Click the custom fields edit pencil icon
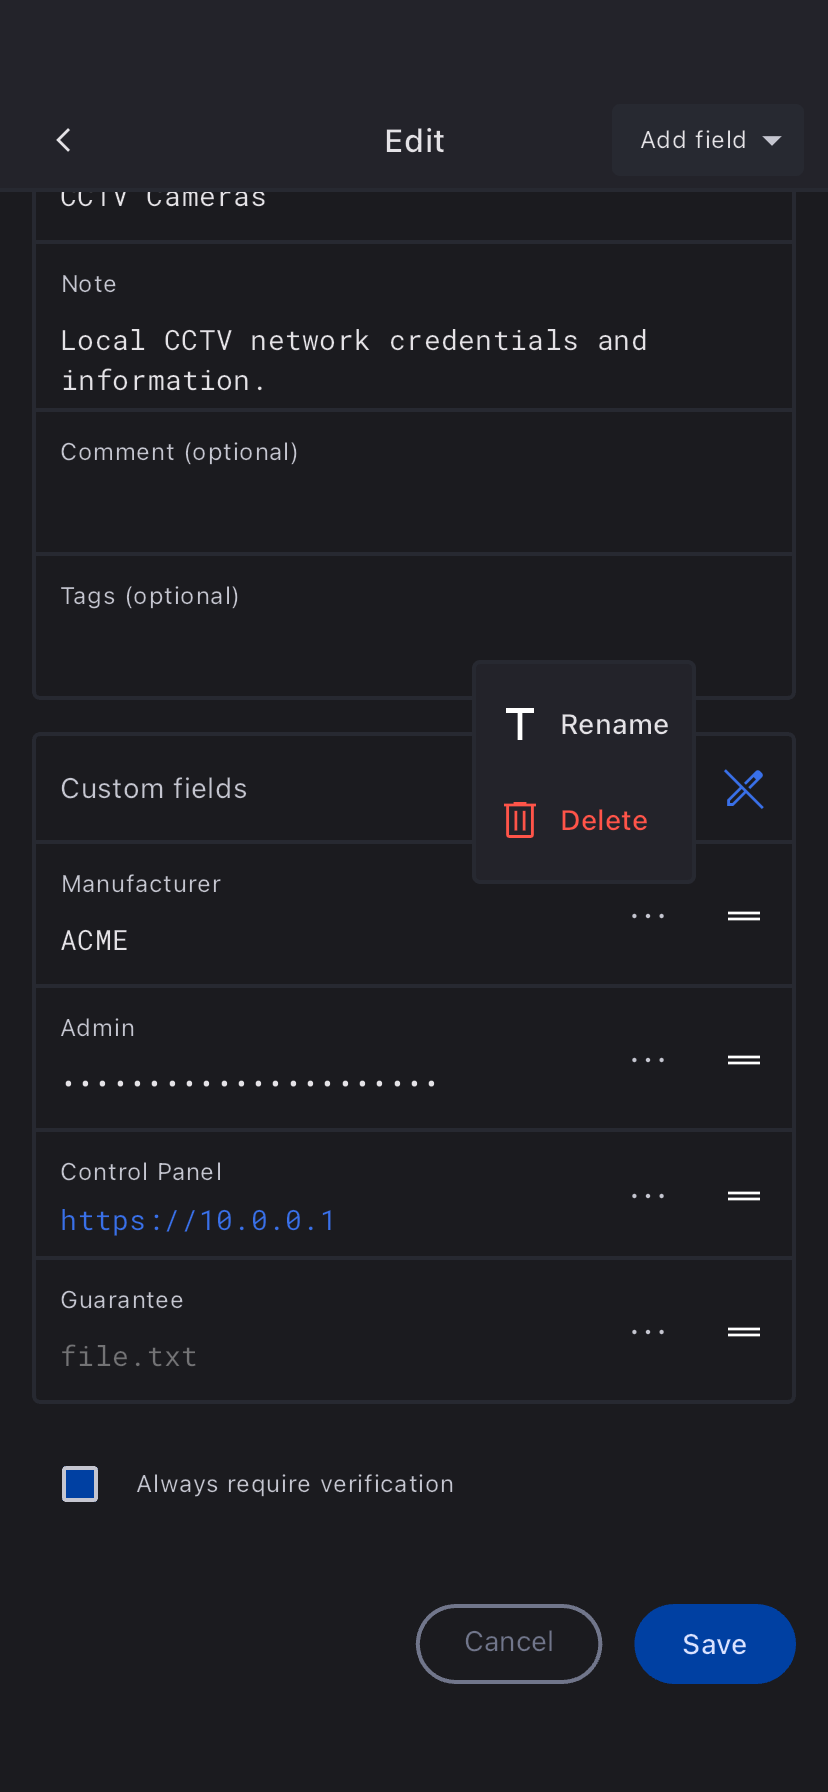This screenshot has width=828, height=1792. point(744,789)
